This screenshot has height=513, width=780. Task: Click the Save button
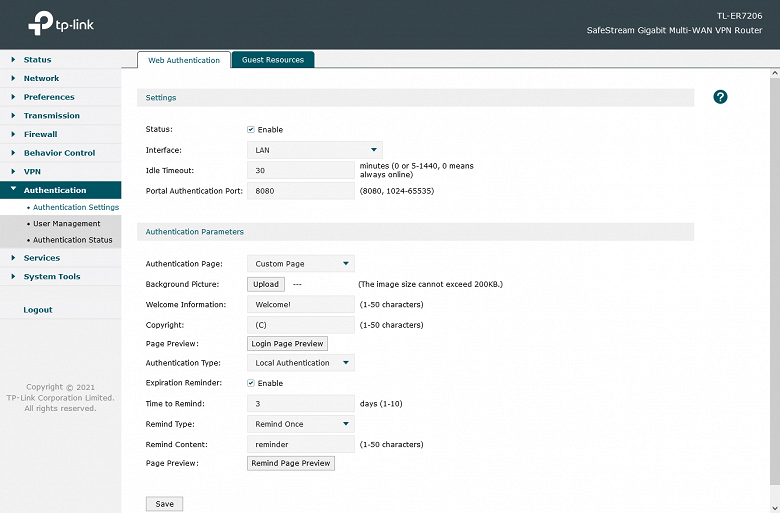click(164, 504)
